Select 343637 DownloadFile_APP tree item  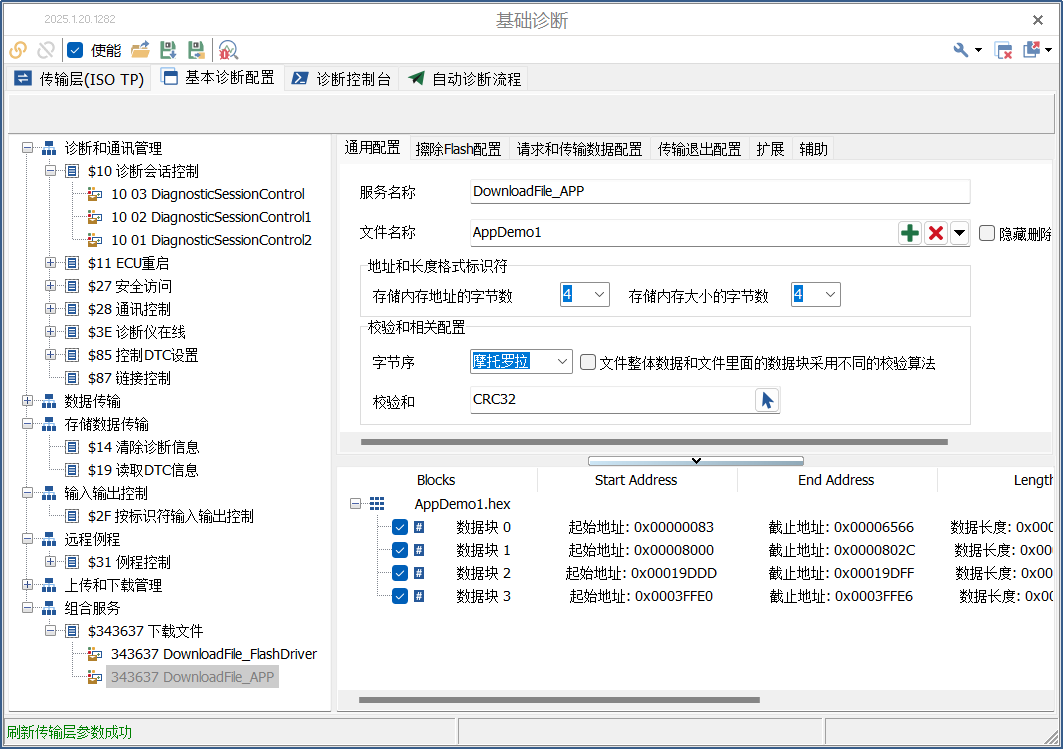pyautogui.click(x=192, y=677)
